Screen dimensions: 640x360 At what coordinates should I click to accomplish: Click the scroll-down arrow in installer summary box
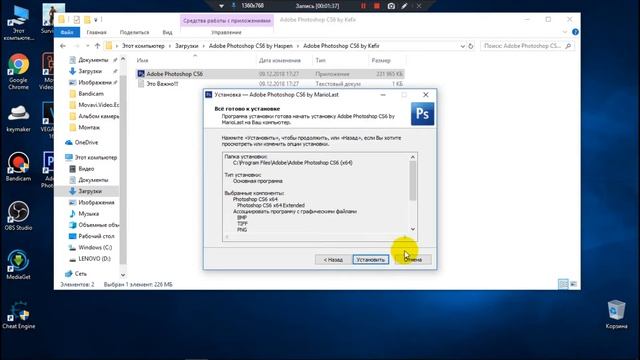[413, 229]
